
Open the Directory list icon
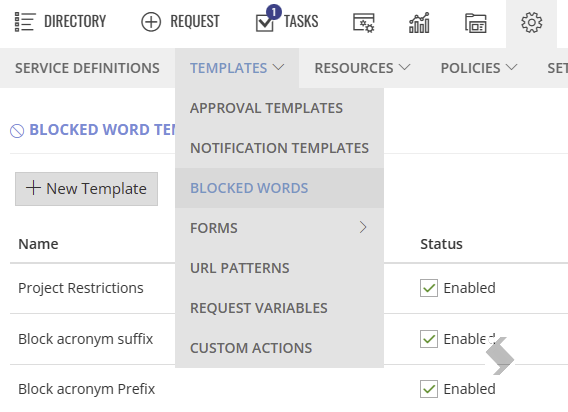(25, 22)
